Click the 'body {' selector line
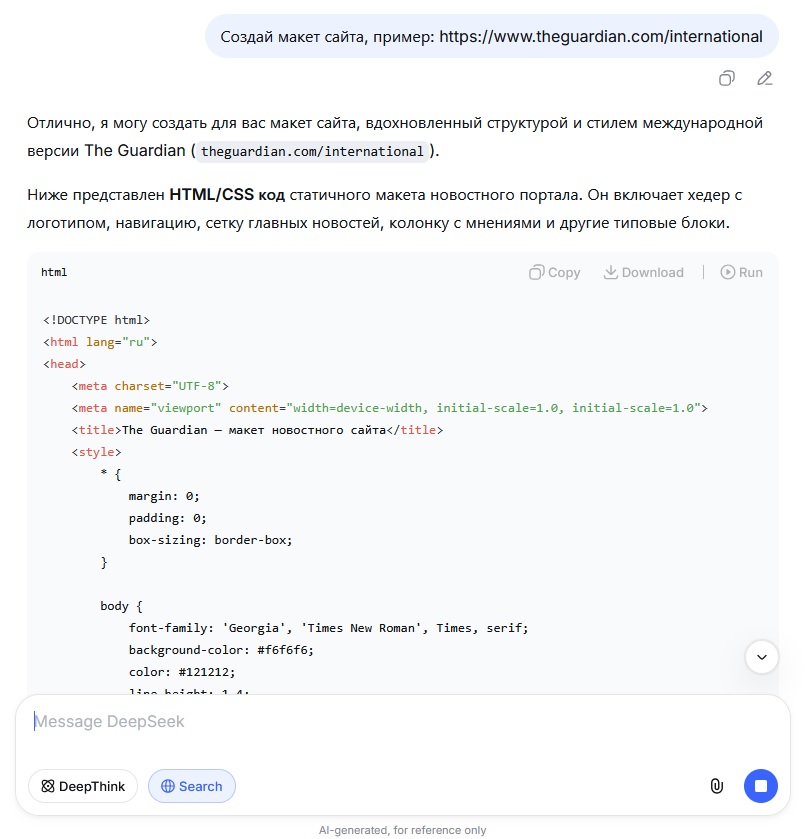The height and width of the screenshot is (839, 806). click(121, 606)
